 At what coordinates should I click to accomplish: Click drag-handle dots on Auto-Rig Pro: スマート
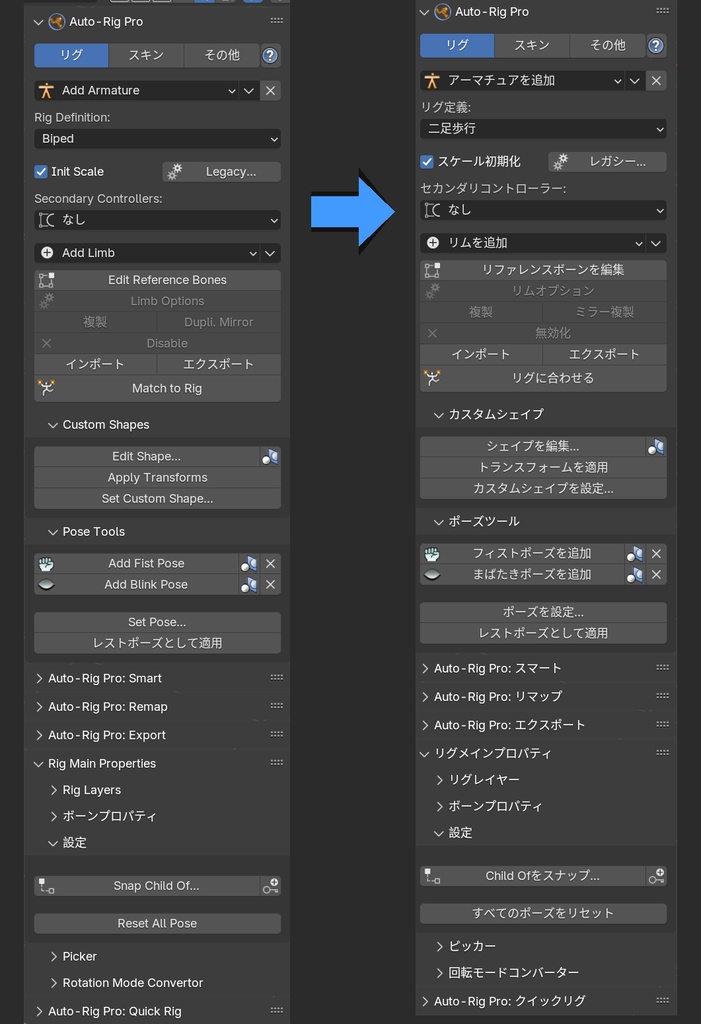[x=662, y=667]
